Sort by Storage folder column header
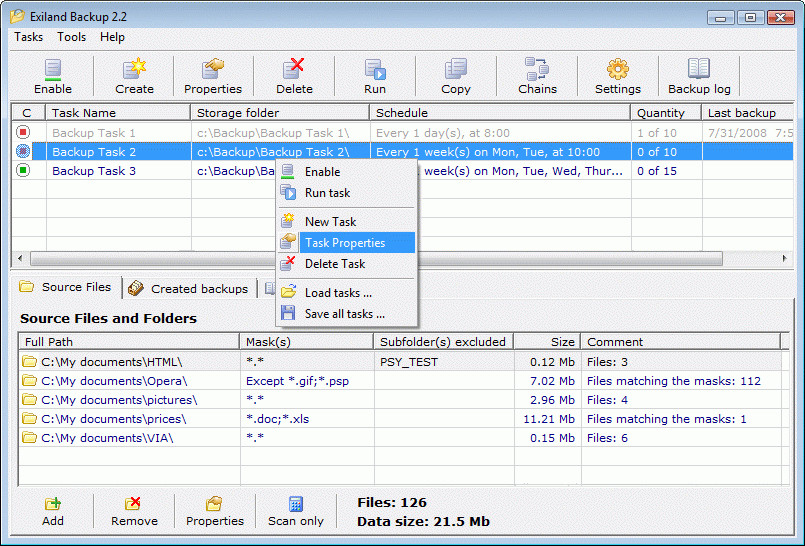 [280, 113]
